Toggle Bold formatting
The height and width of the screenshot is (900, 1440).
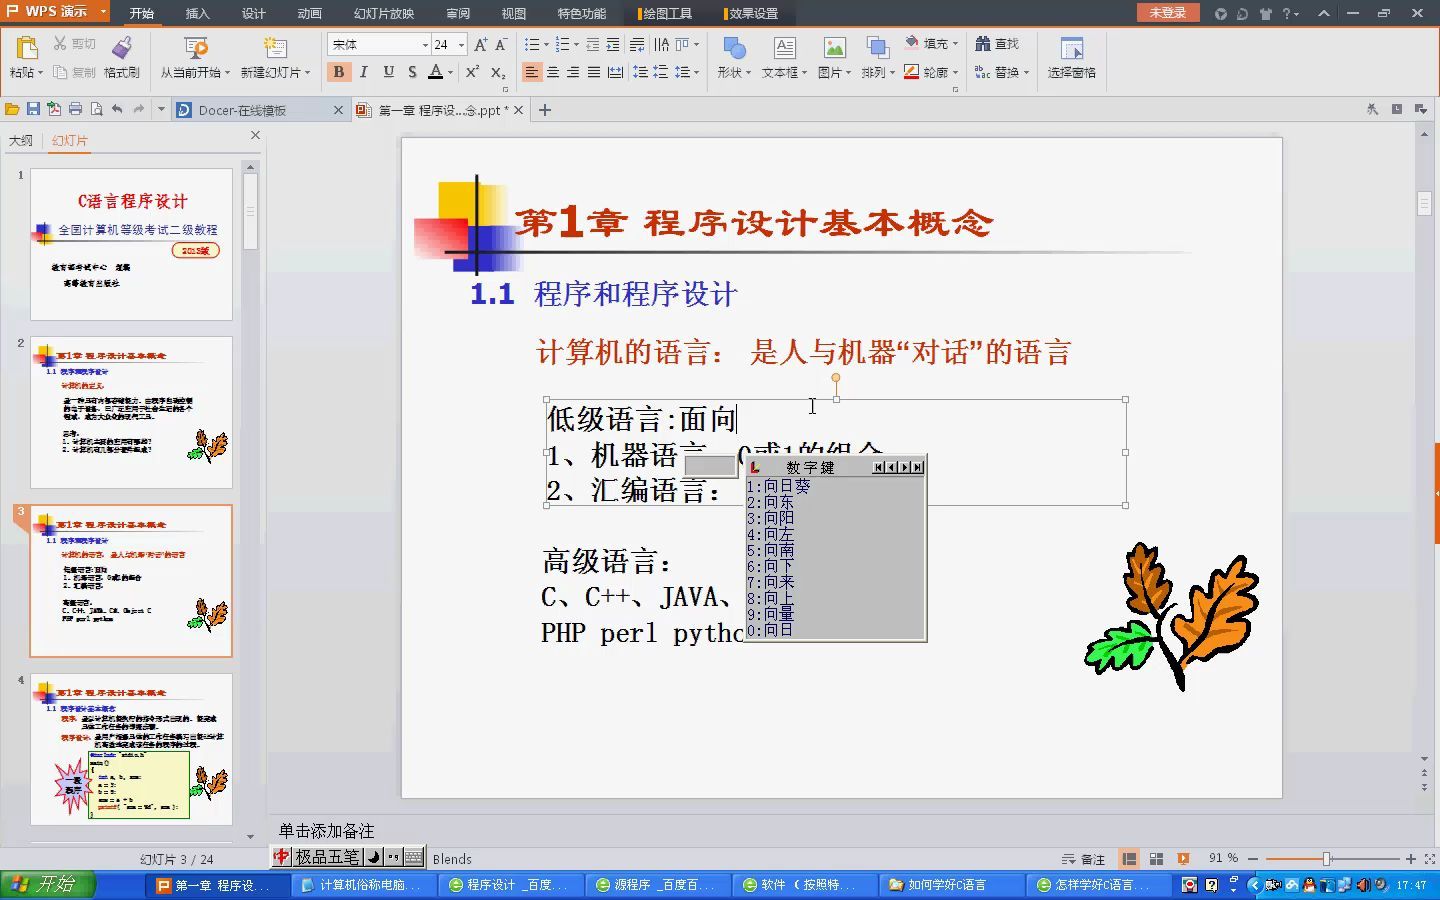339,72
